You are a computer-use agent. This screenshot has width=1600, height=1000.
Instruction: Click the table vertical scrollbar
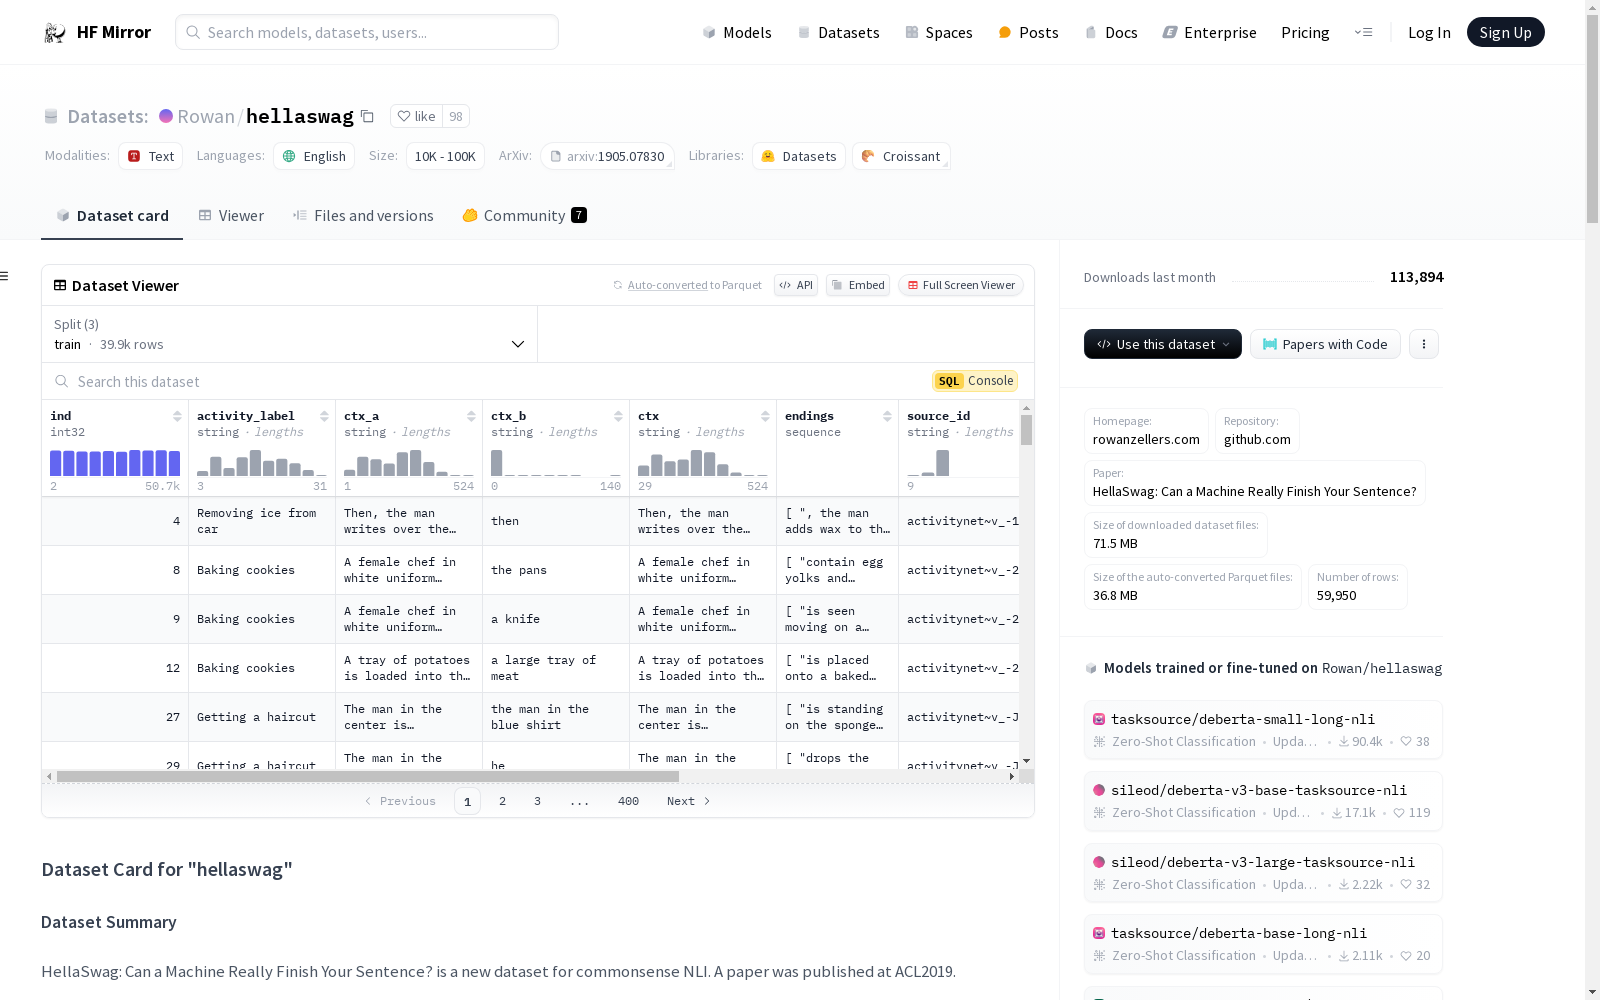[1026, 430]
